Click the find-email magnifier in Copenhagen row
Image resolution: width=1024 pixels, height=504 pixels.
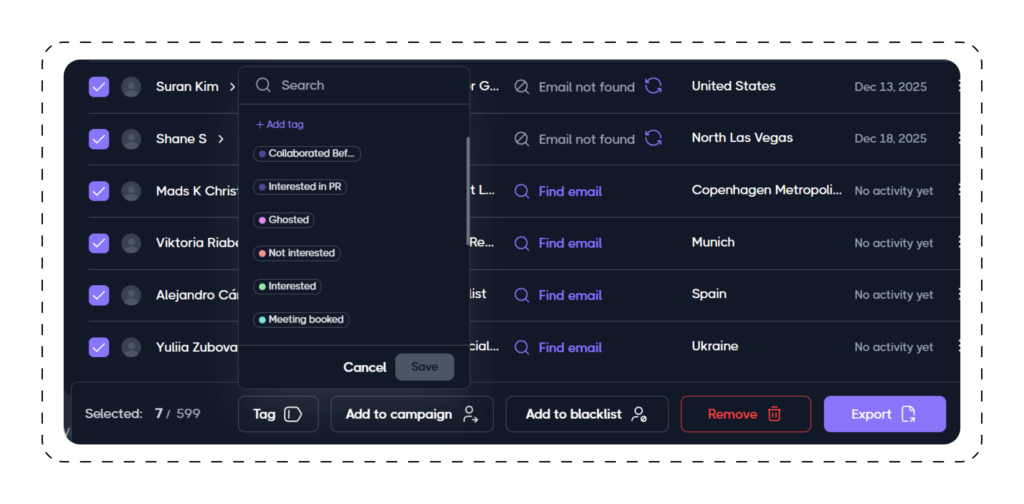click(x=521, y=191)
